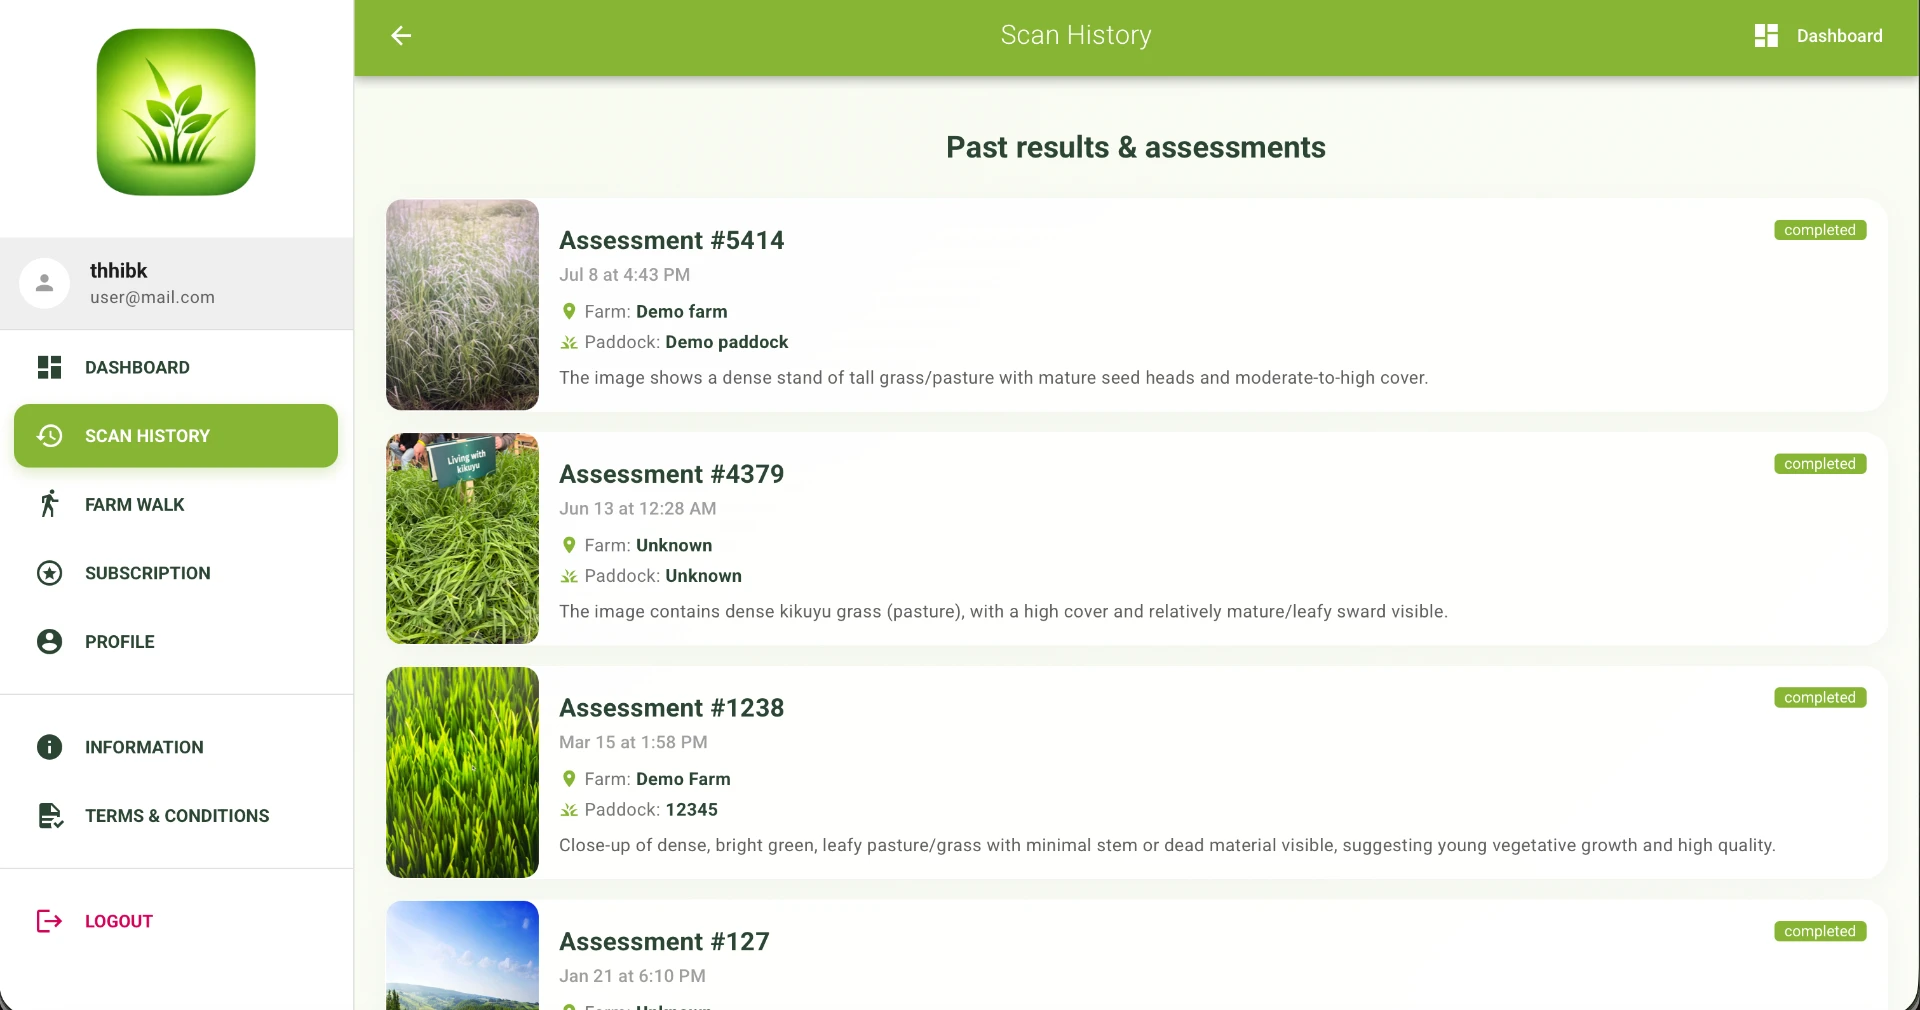Viewport: 1920px width, 1010px height.
Task: Click description about young vegetative growth
Action: point(1167,845)
